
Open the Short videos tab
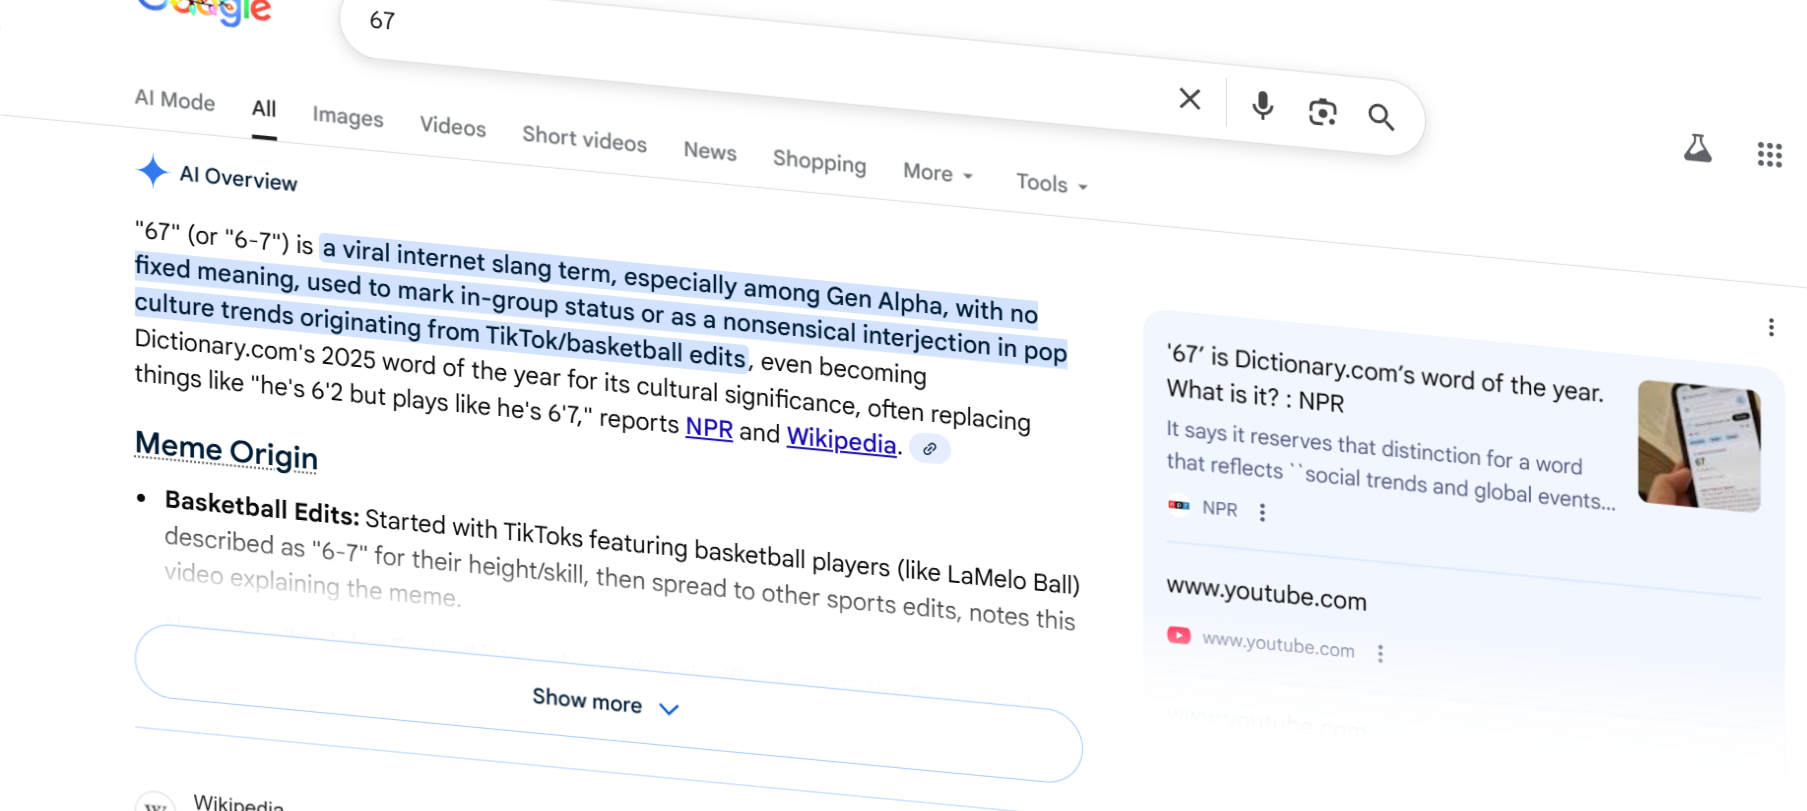tap(584, 139)
